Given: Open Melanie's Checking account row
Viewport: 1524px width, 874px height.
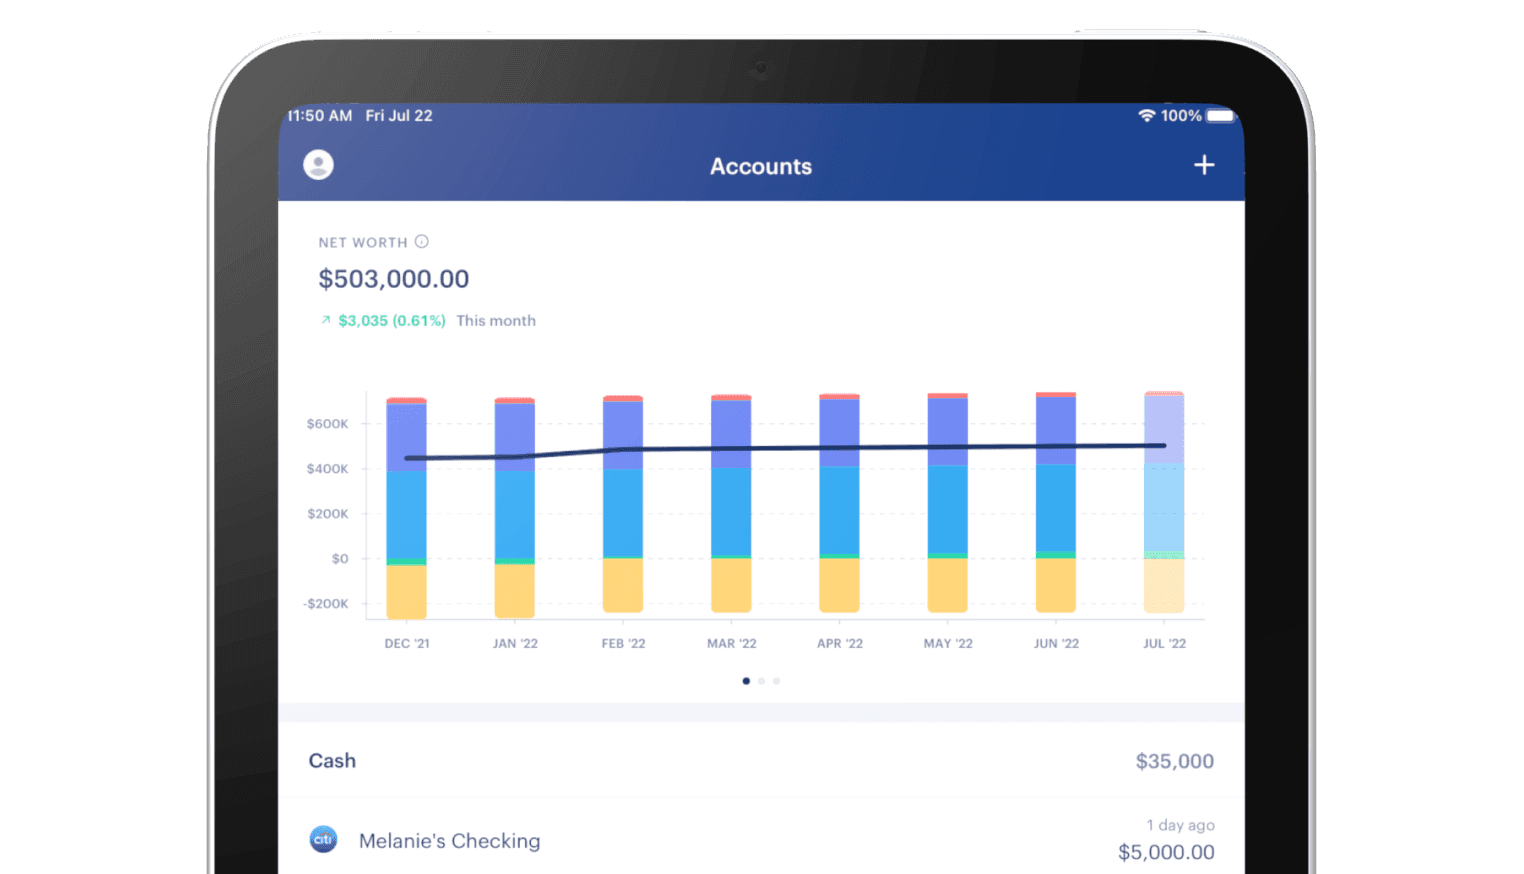Looking at the screenshot, I should pos(761,839).
